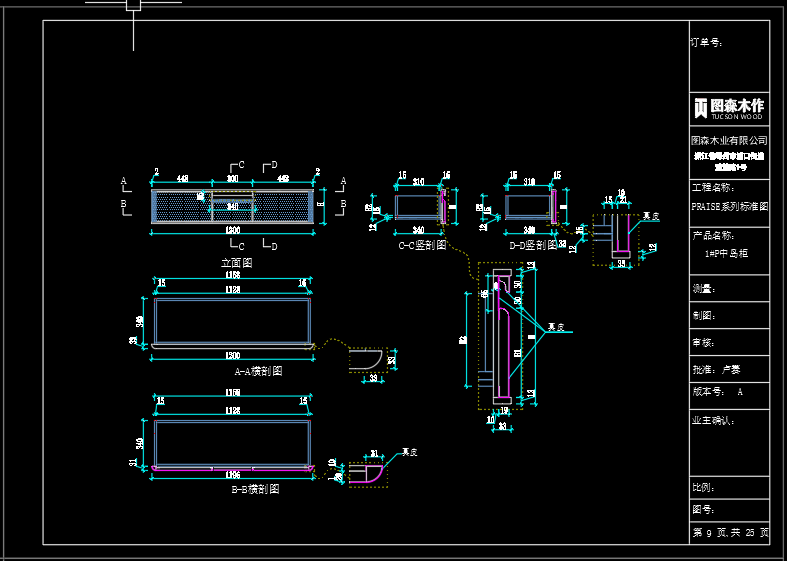Click the 图森木业有限公司 company name
Screen dimensions: 787x561
click(729, 140)
